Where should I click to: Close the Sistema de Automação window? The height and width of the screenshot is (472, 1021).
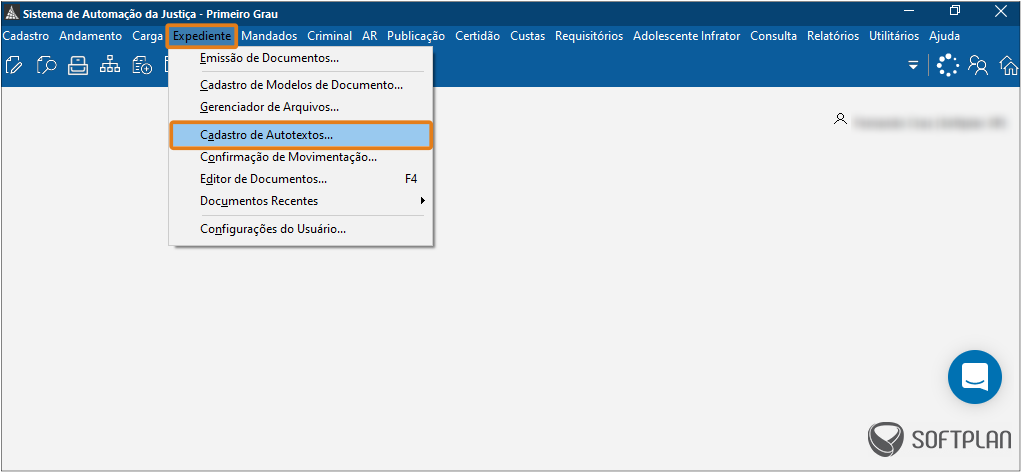[1000, 10]
